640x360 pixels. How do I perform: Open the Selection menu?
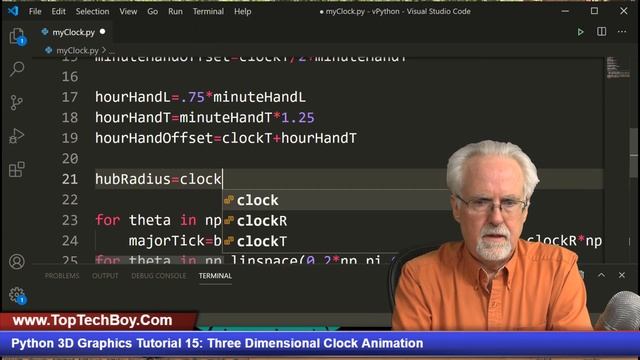92,11
